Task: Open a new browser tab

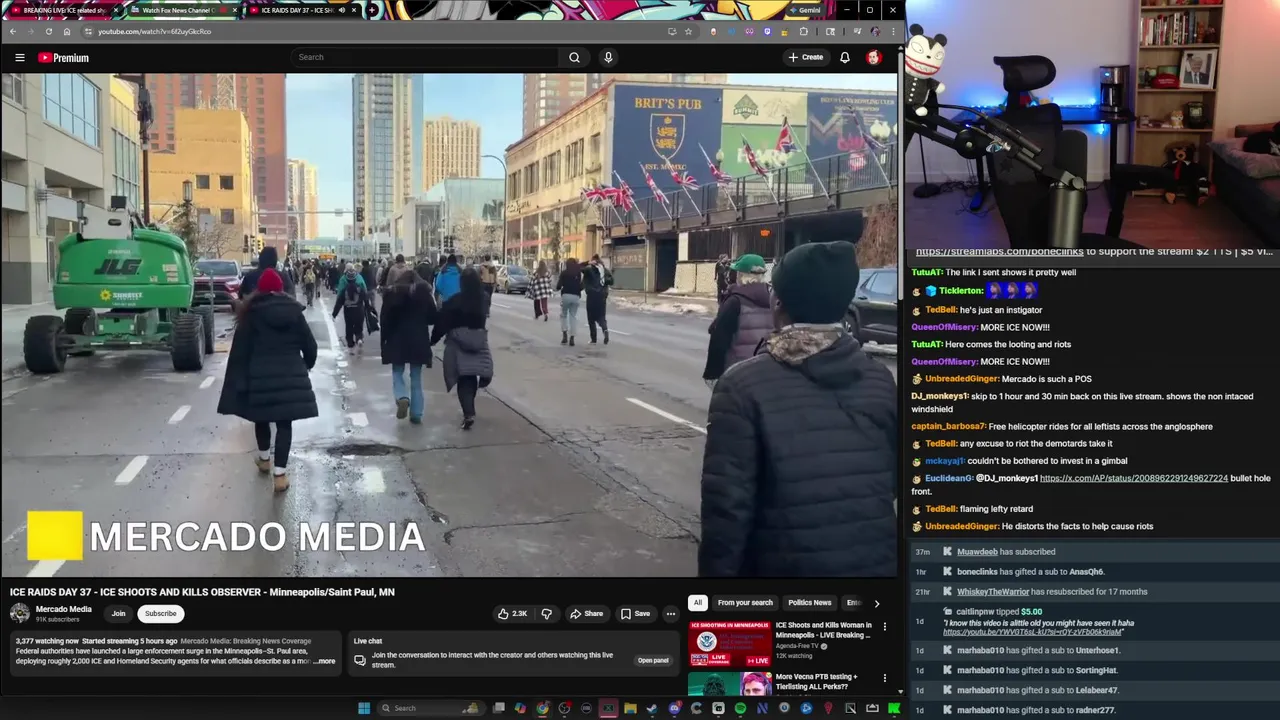Action: coord(372,10)
